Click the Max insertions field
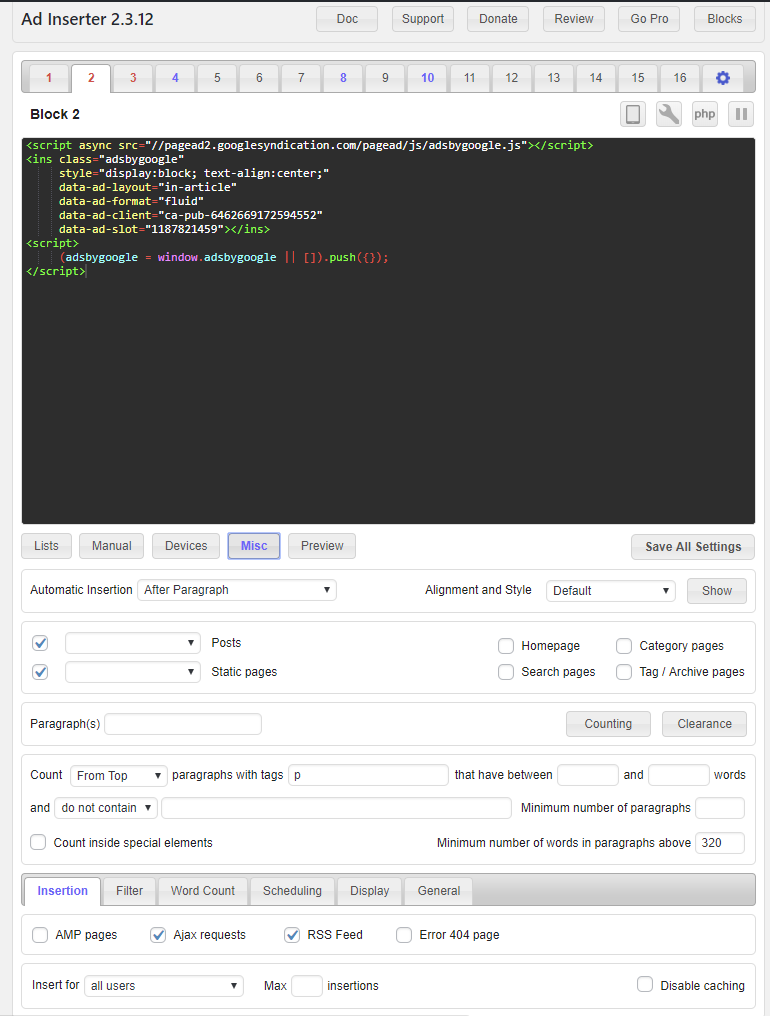770x1016 pixels. coord(307,986)
